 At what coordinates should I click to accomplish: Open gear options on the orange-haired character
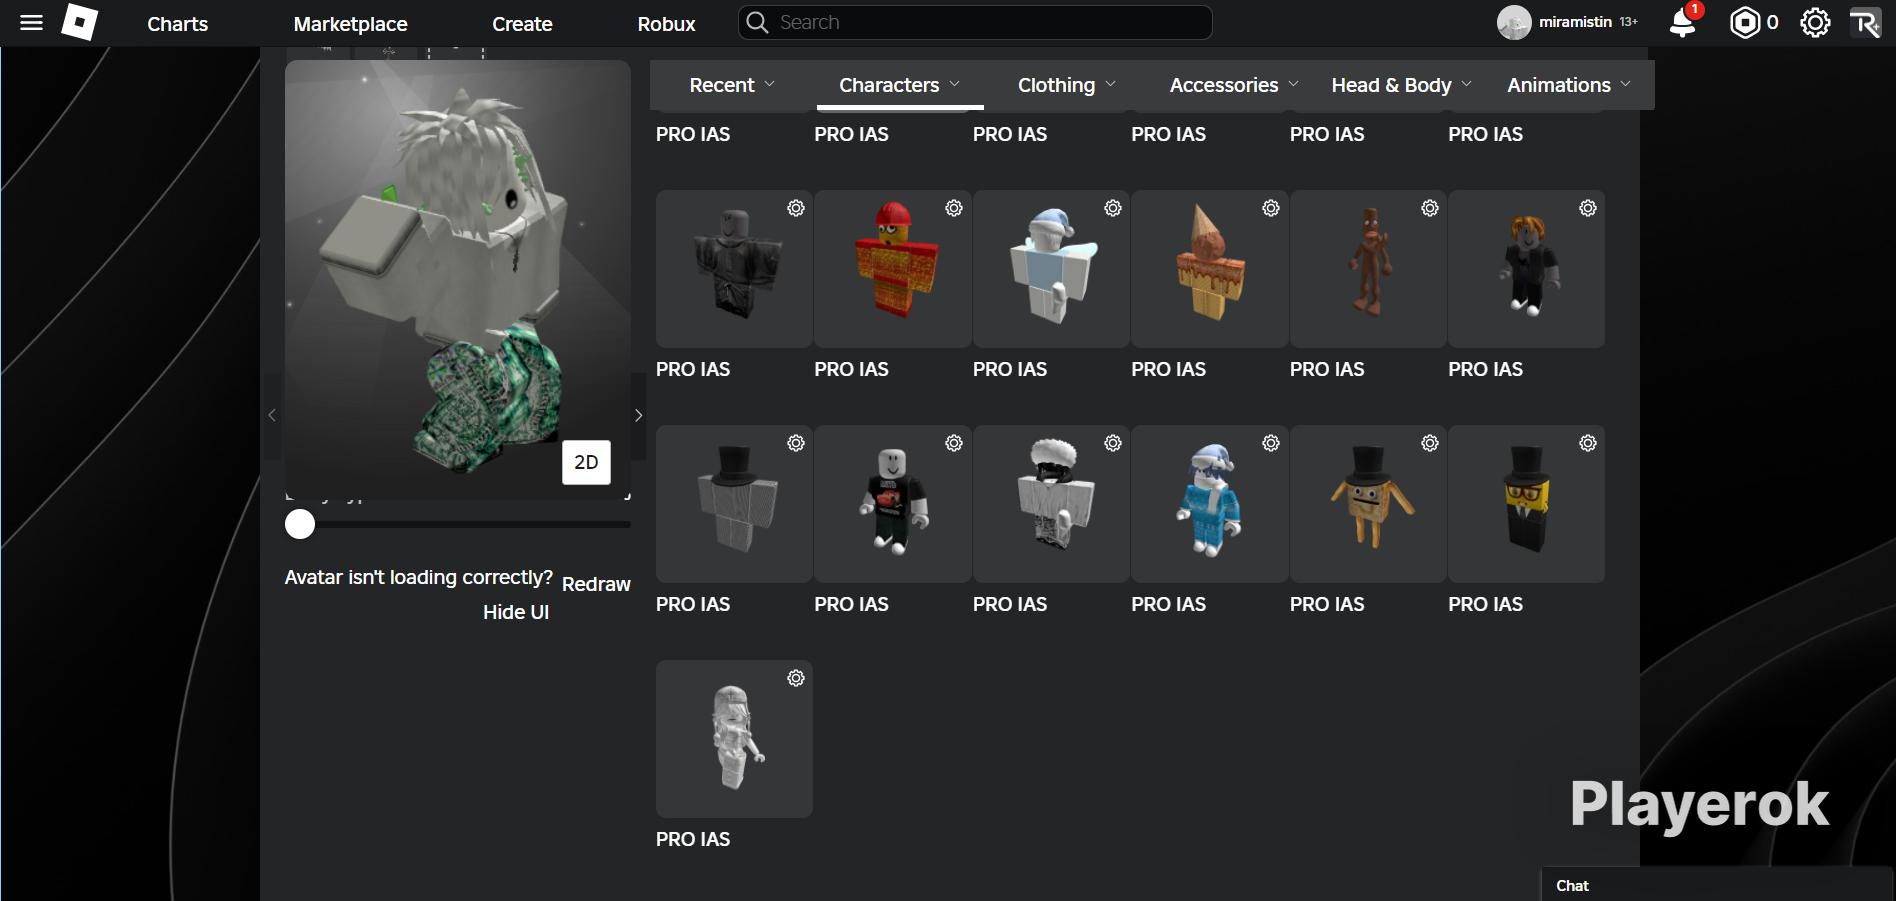[1588, 208]
